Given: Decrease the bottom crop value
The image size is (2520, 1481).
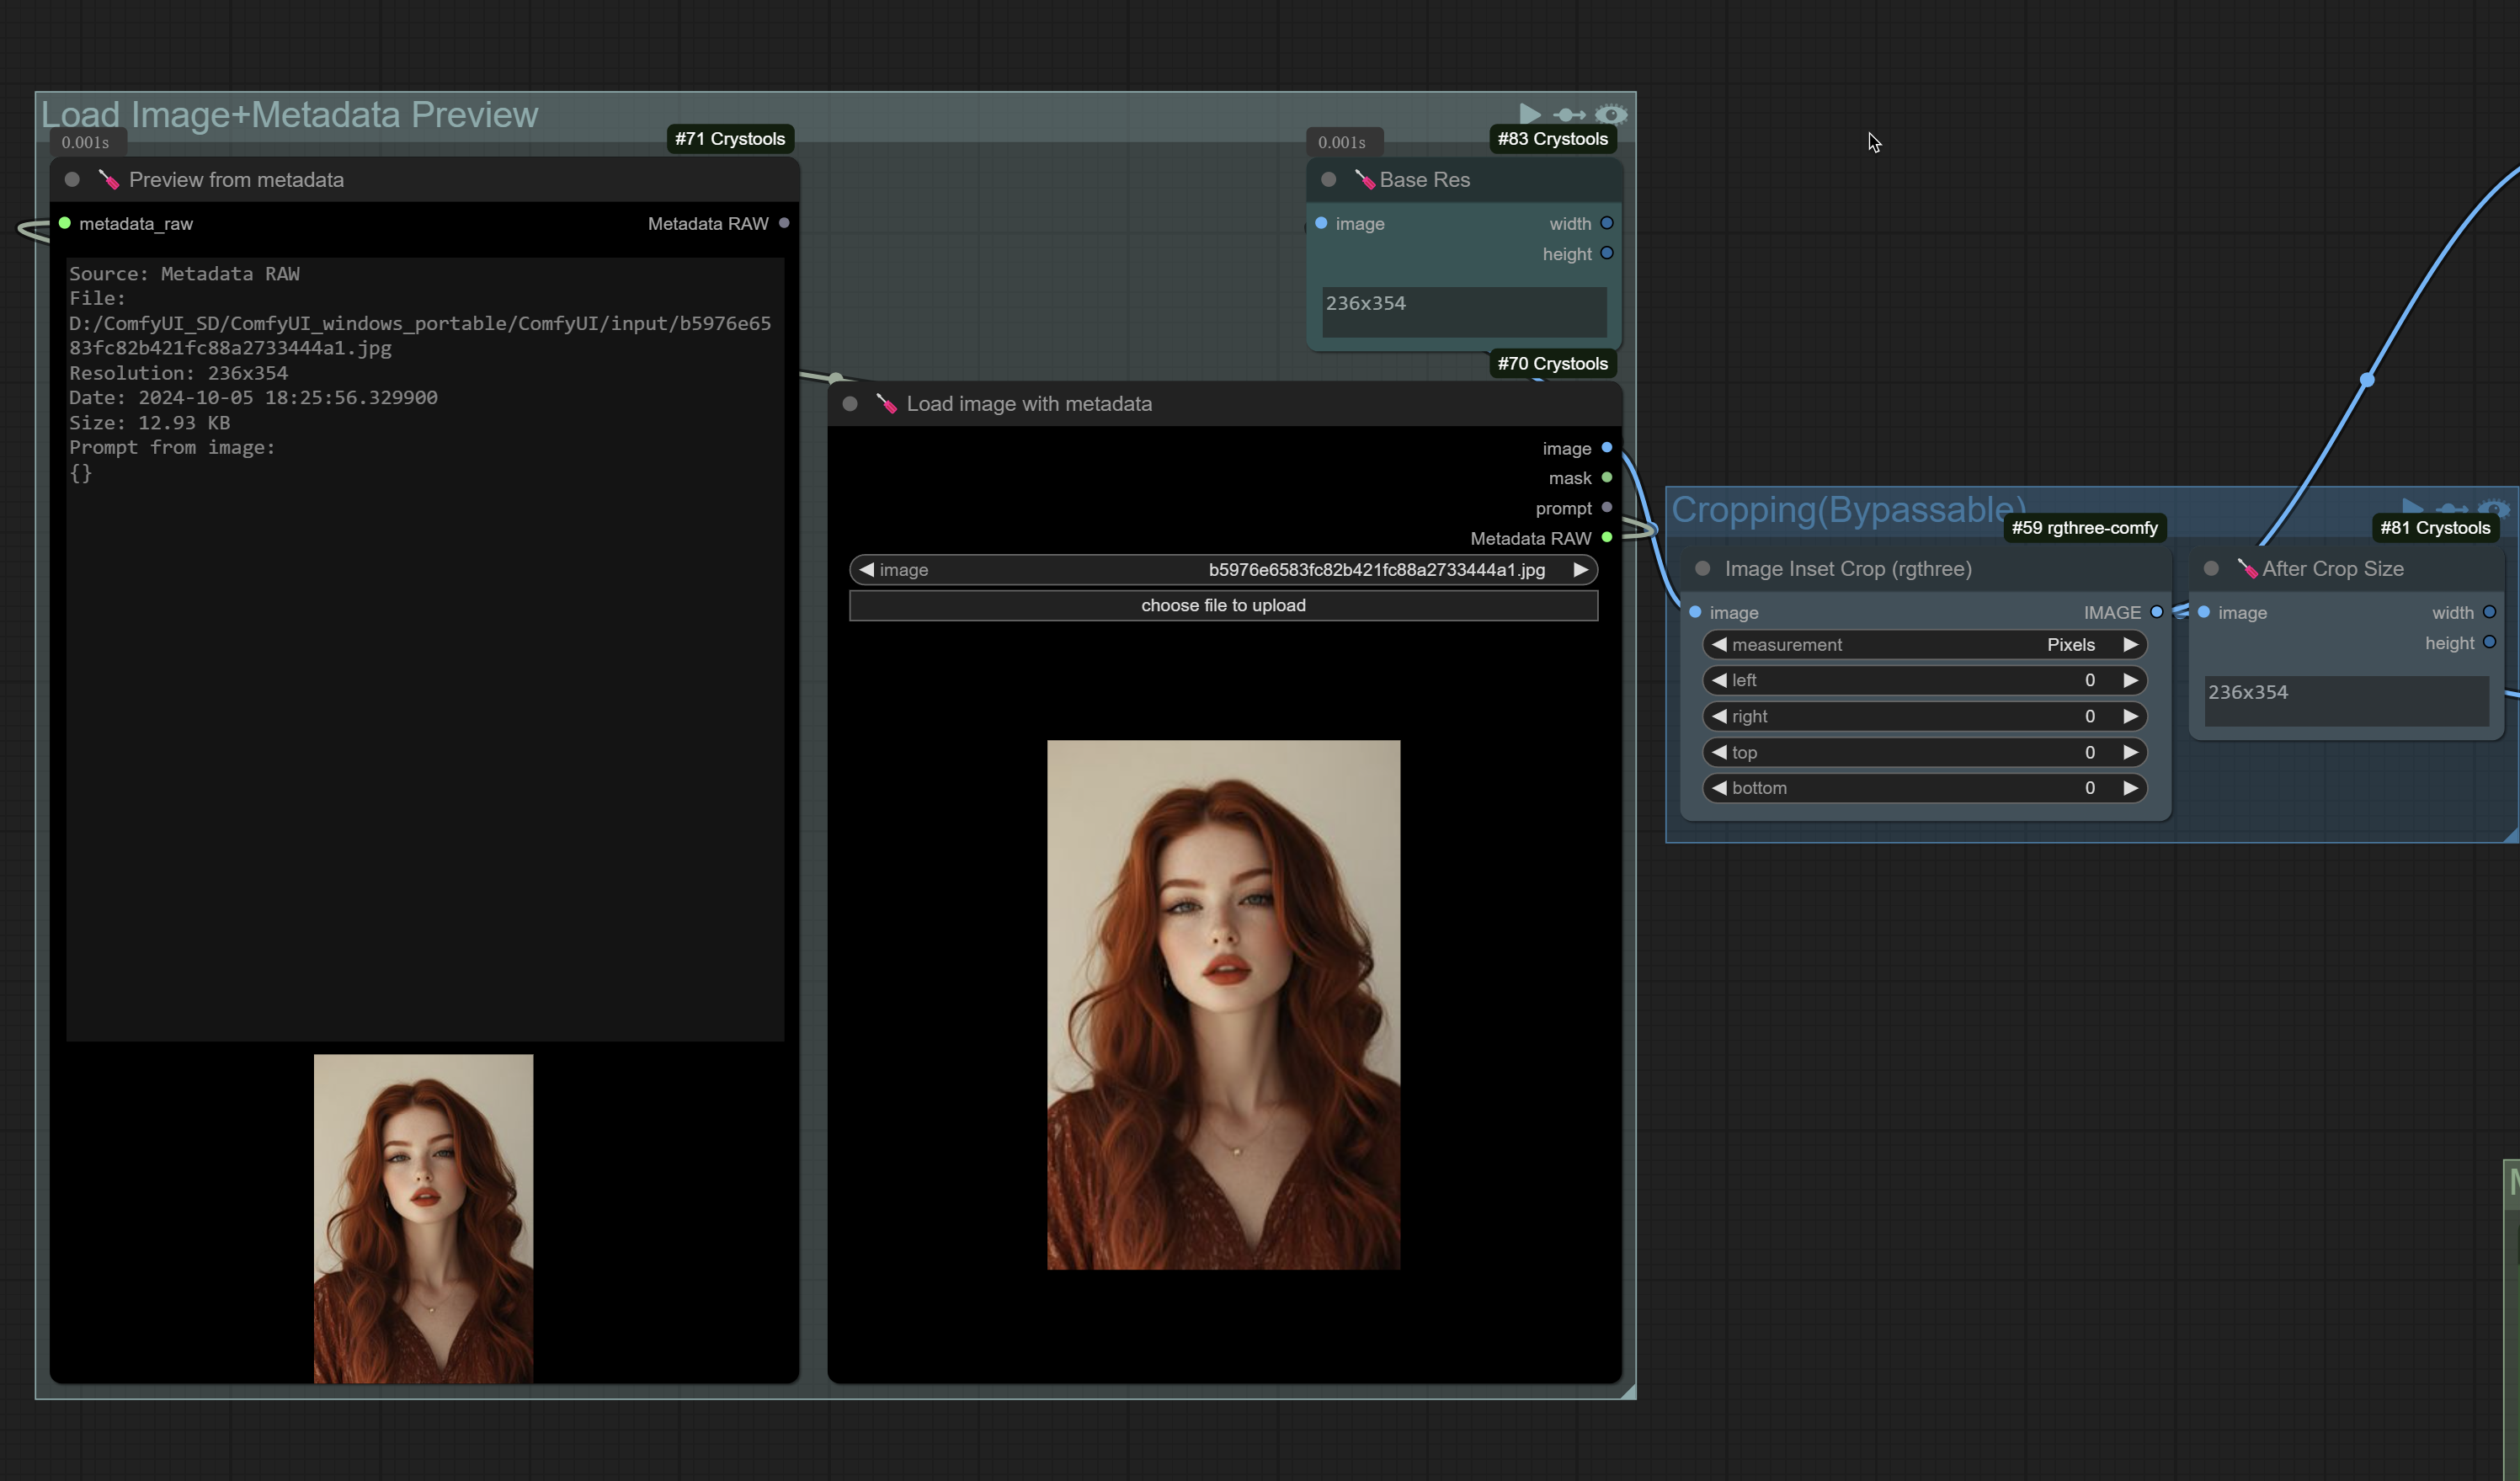Looking at the screenshot, I should 1719,789.
